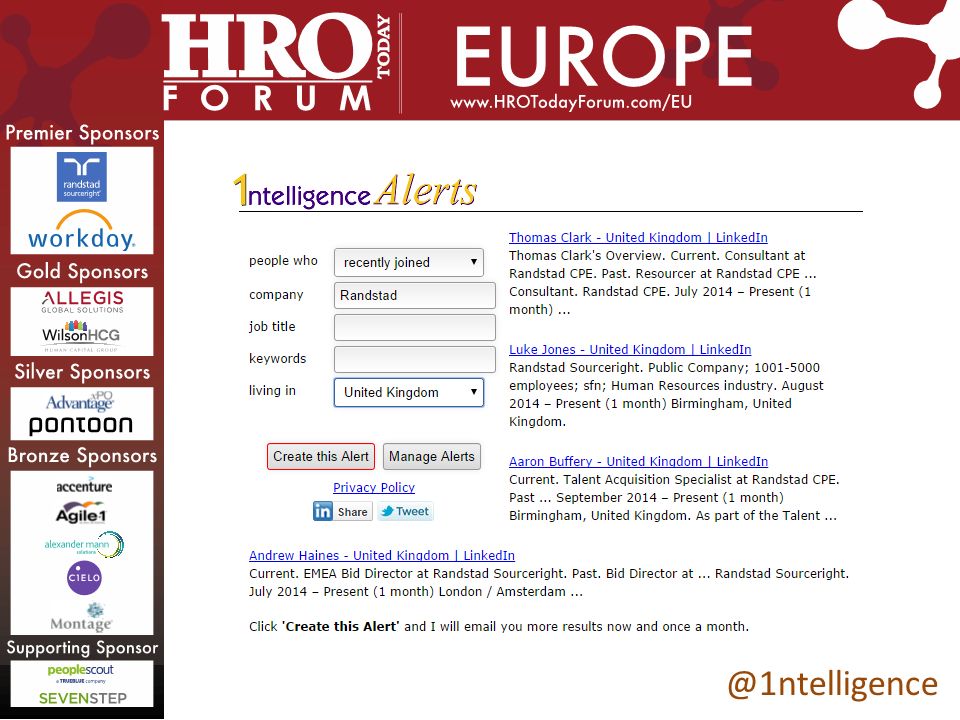Click the Create this Alert button
960x720 pixels.
tap(321, 457)
